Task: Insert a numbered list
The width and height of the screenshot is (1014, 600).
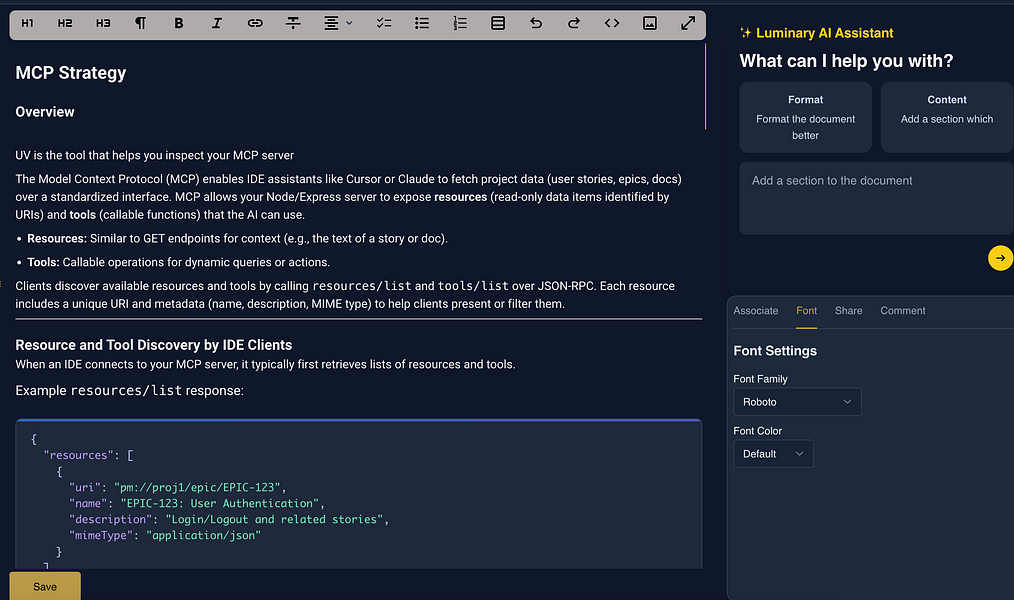Action: tap(460, 23)
